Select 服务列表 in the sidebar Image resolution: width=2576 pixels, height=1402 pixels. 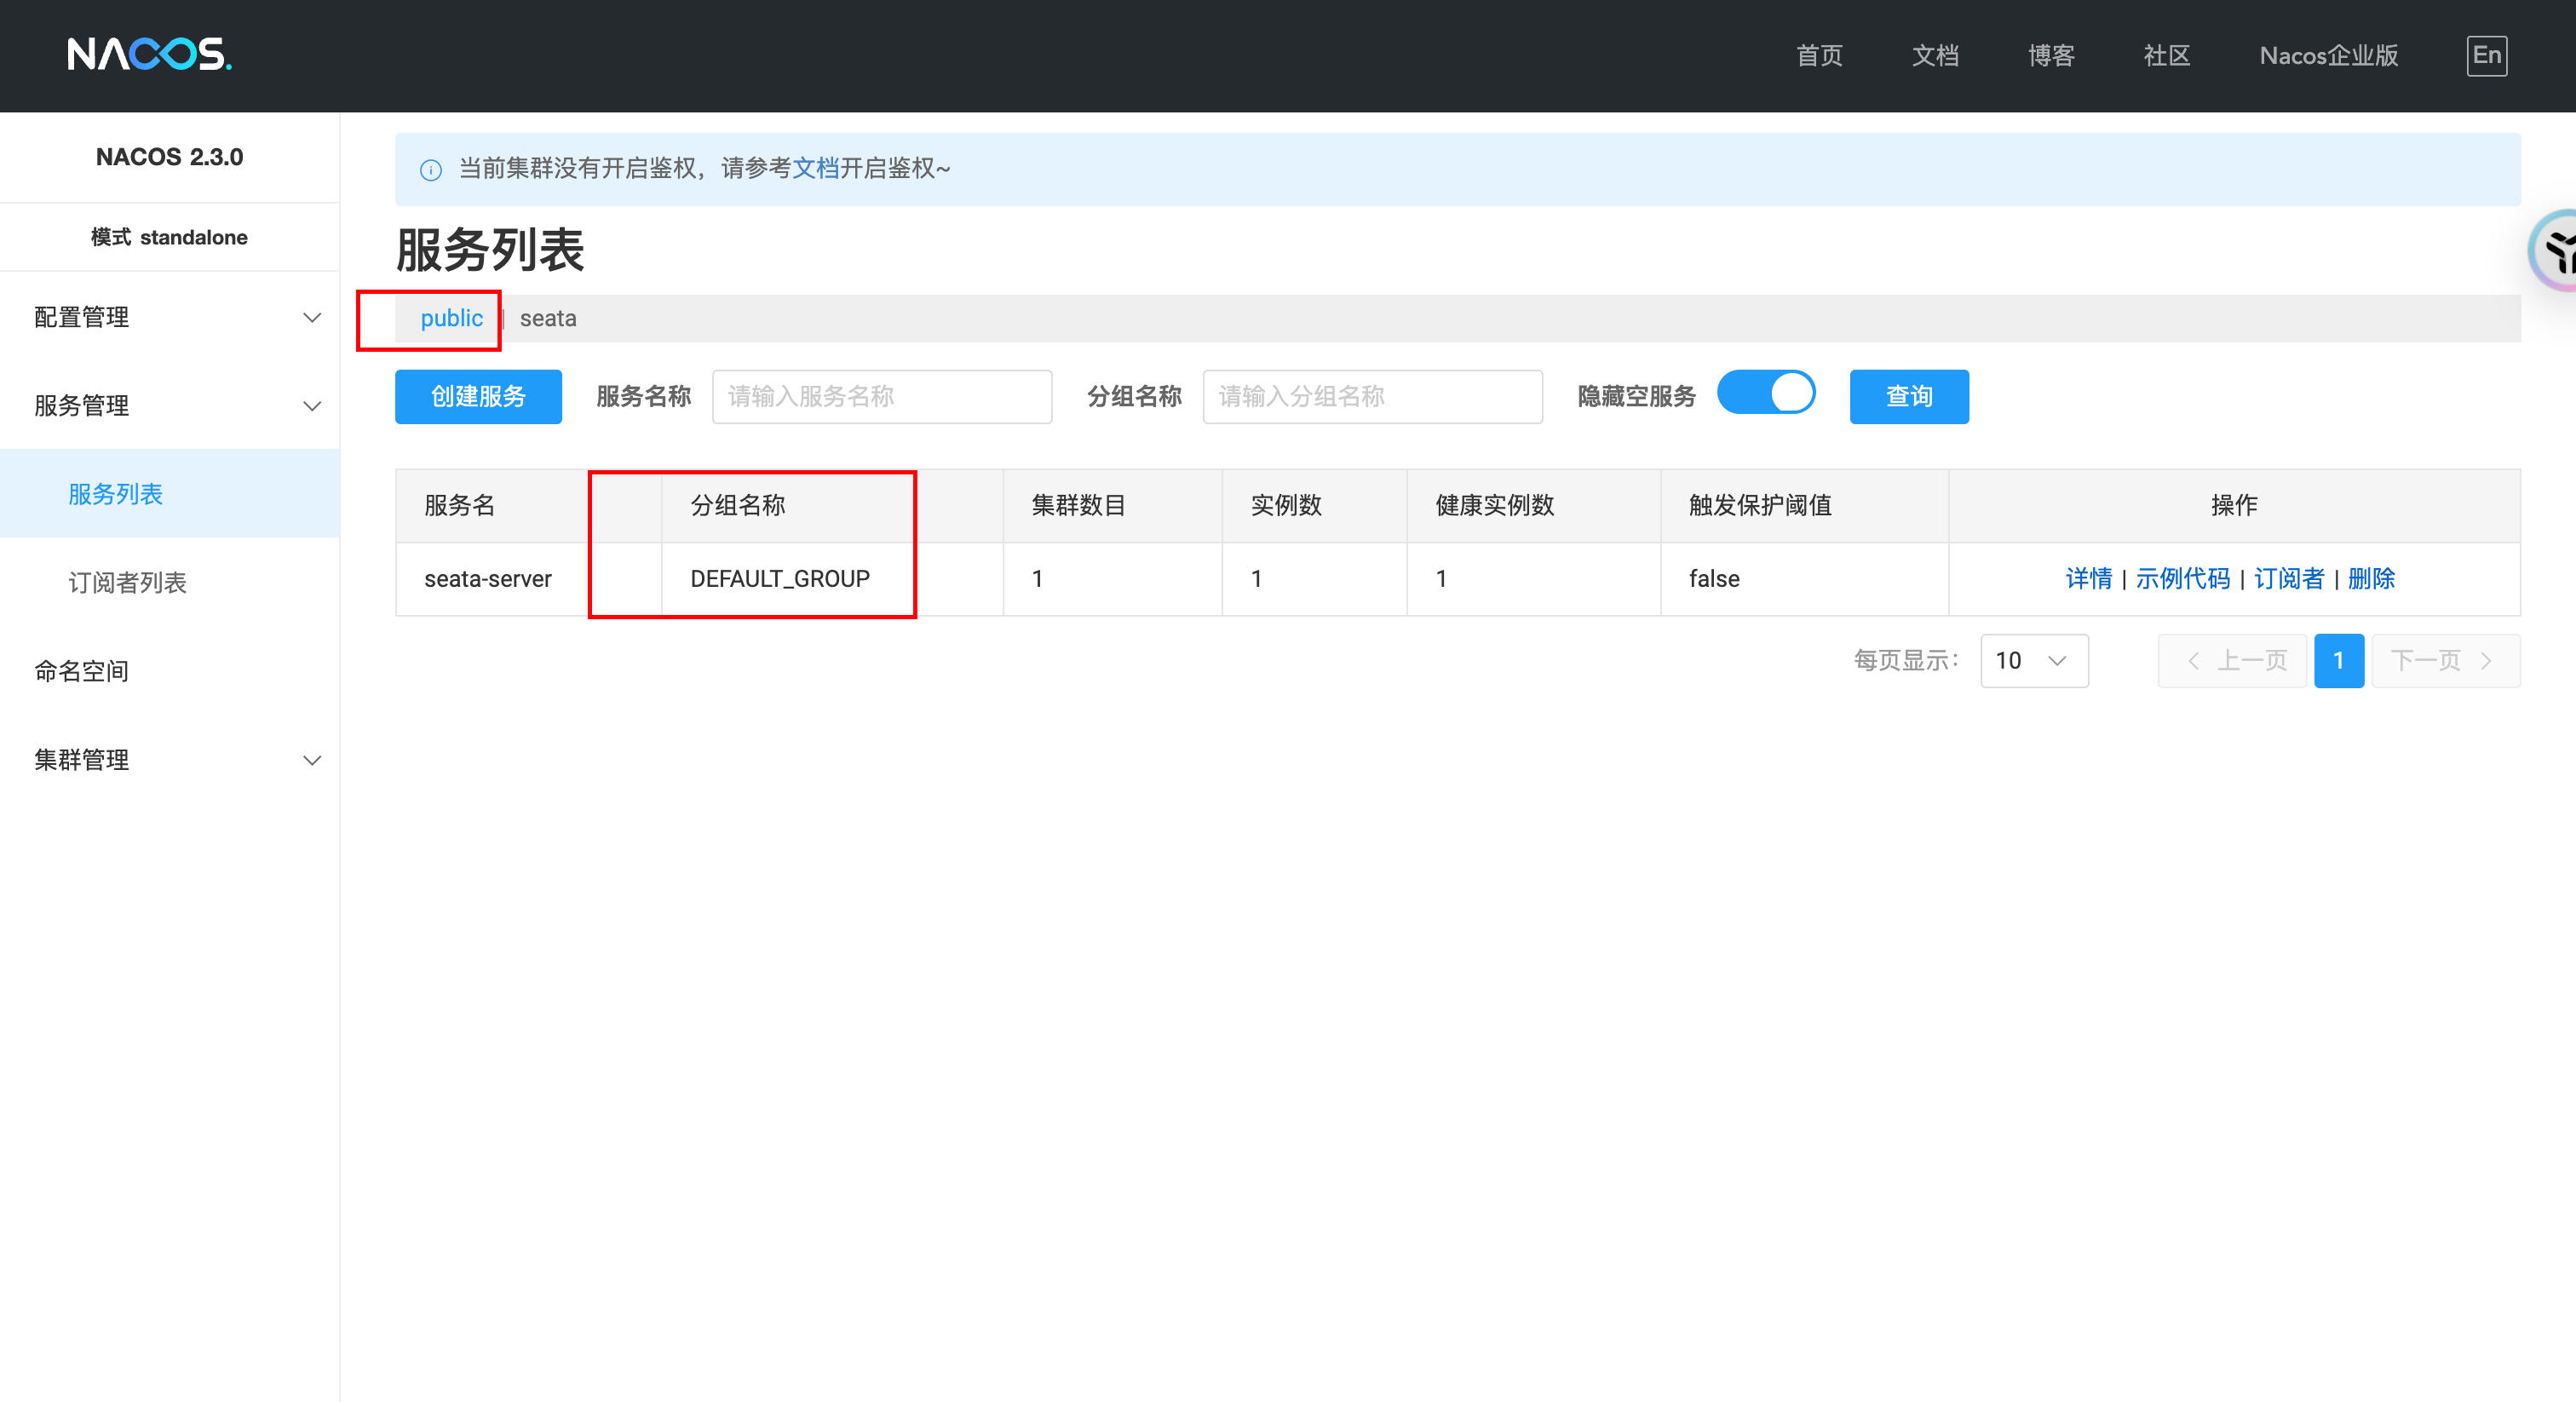(x=170, y=494)
